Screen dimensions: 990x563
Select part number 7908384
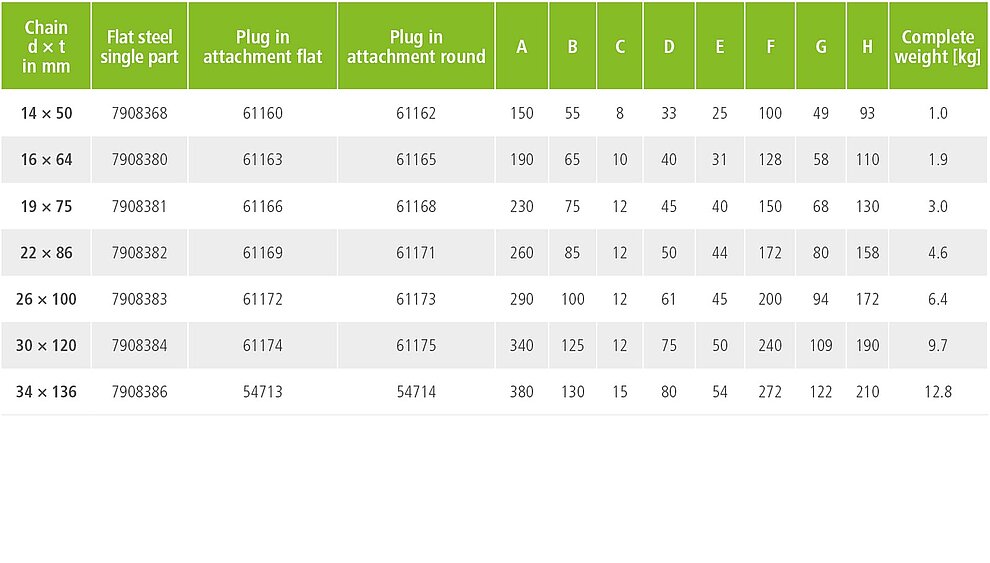pos(140,346)
